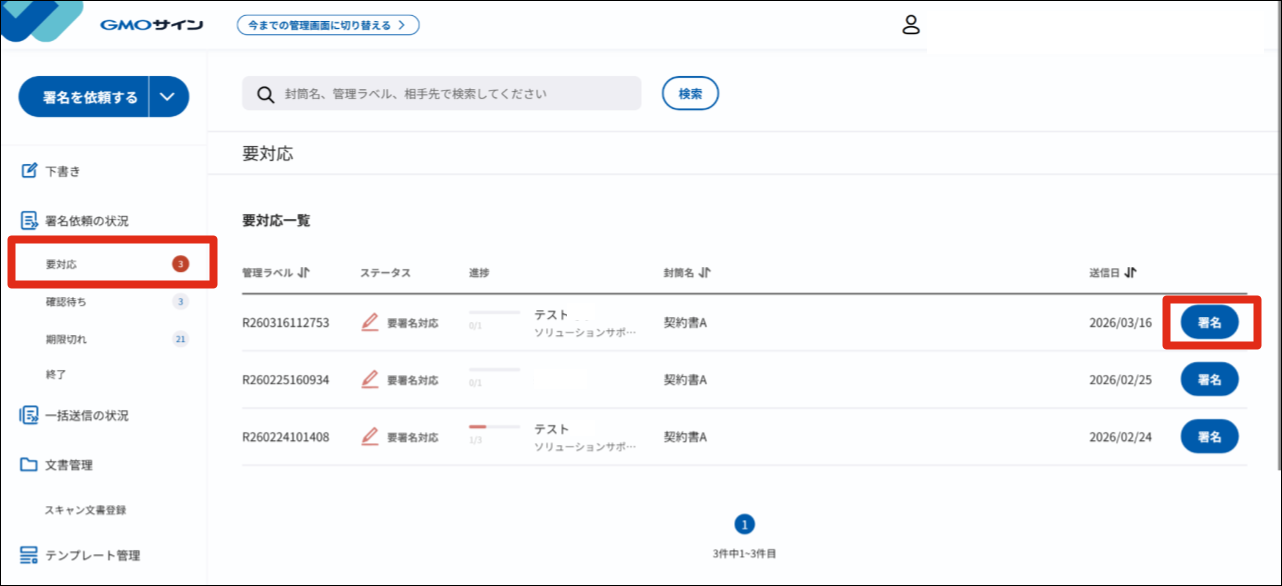Image resolution: width=1282 pixels, height=586 pixels.
Task: Sort list by 封筒名 column
Action: click(705, 273)
